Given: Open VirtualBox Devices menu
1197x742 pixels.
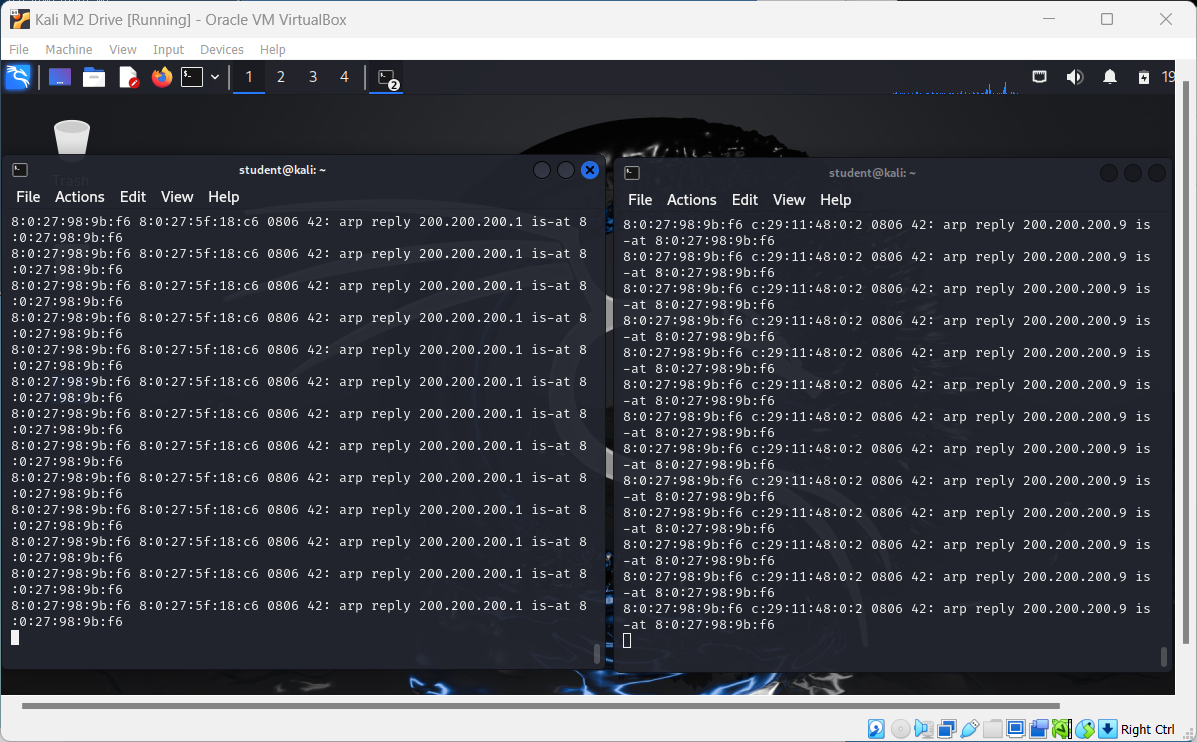Looking at the screenshot, I should coord(222,50).
